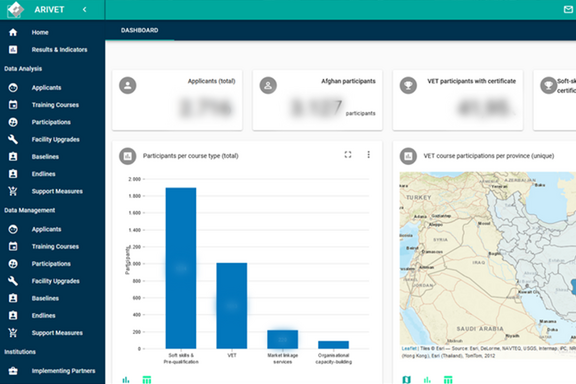Image resolution: width=576 pixels, height=384 pixels.
Task: Open Facility Upgrades under Data Management
Action: 55,281
